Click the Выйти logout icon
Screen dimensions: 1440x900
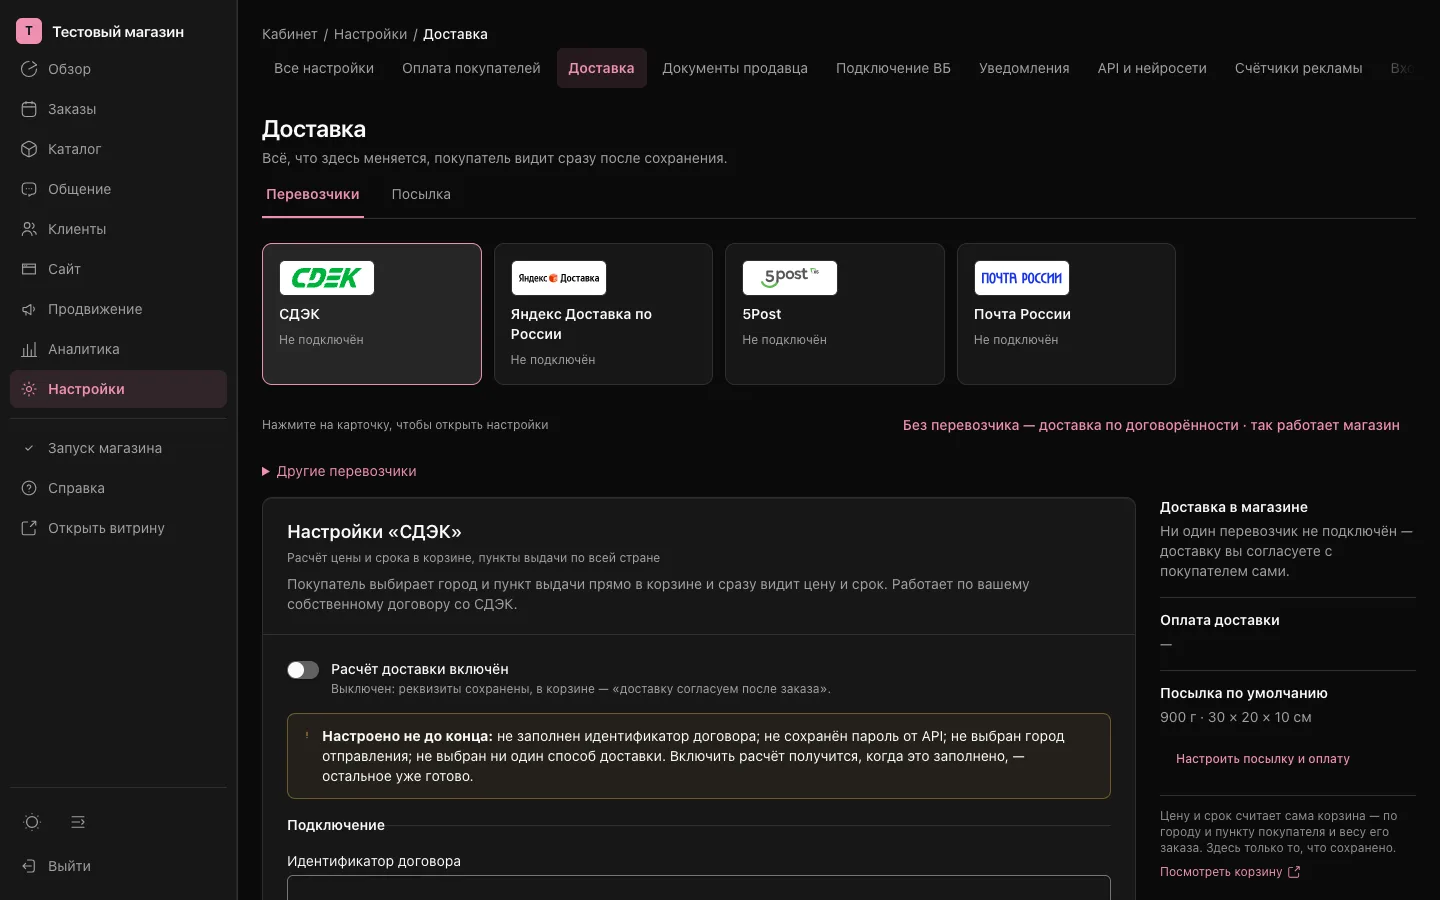click(x=29, y=866)
